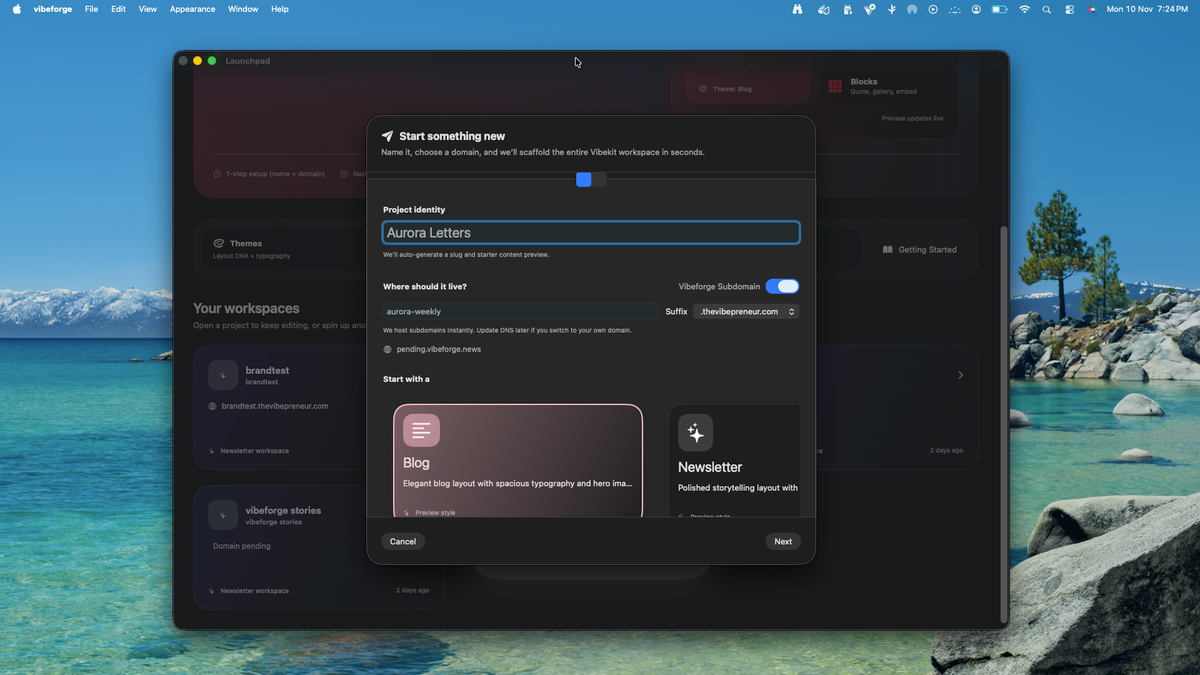The height and width of the screenshot is (675, 1200).
Task: Open Spotlight search in menu bar
Action: coord(1047,9)
